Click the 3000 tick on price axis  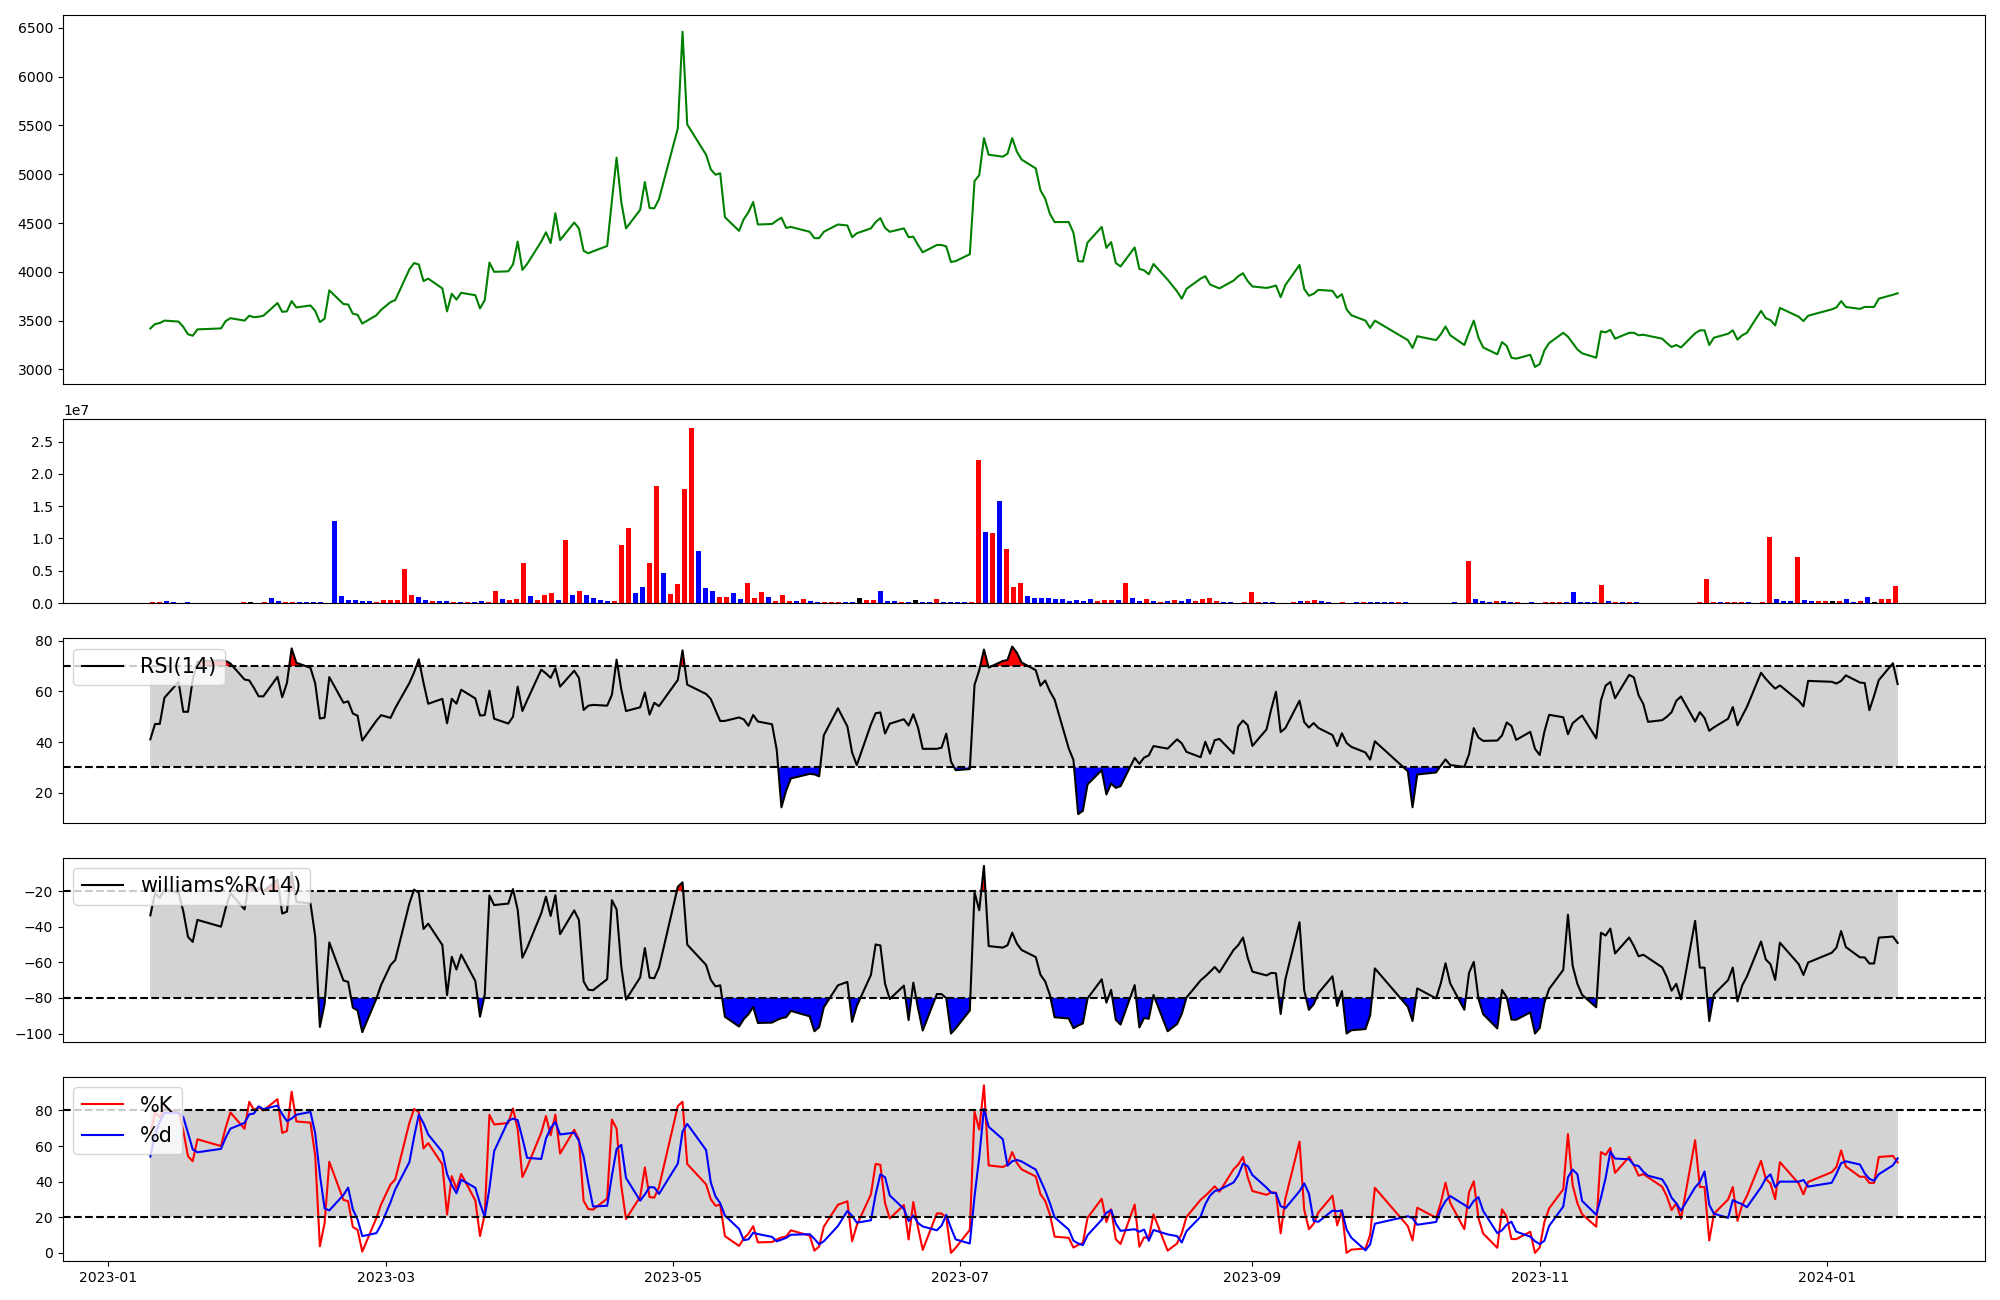point(36,370)
